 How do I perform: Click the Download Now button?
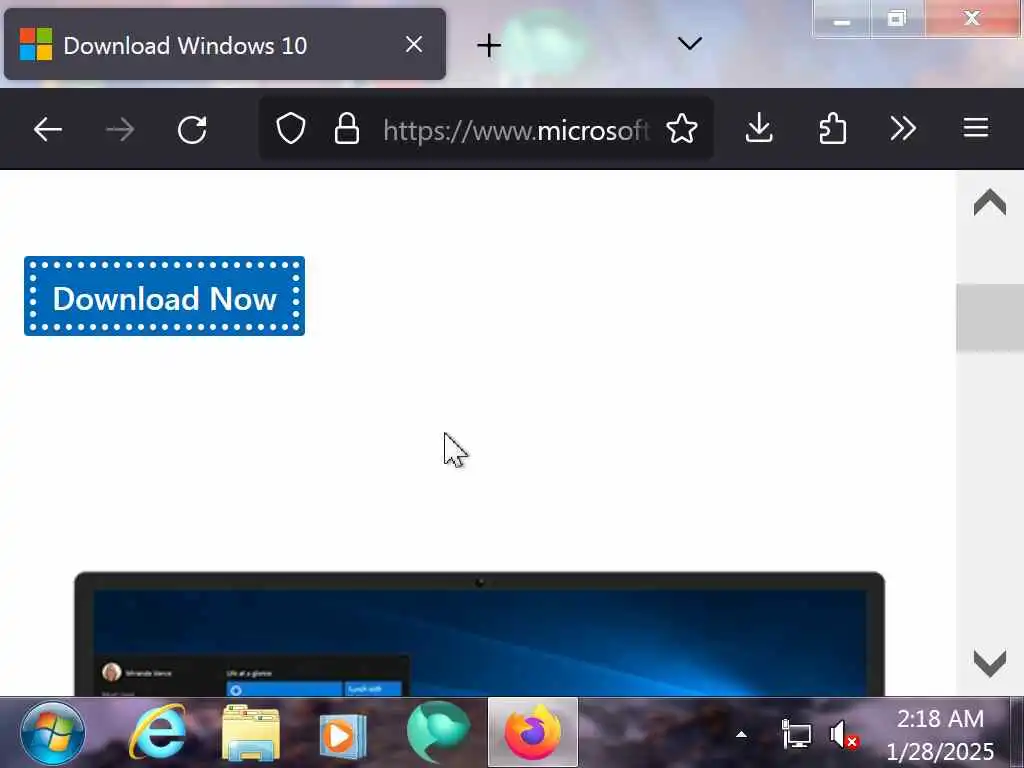click(165, 296)
